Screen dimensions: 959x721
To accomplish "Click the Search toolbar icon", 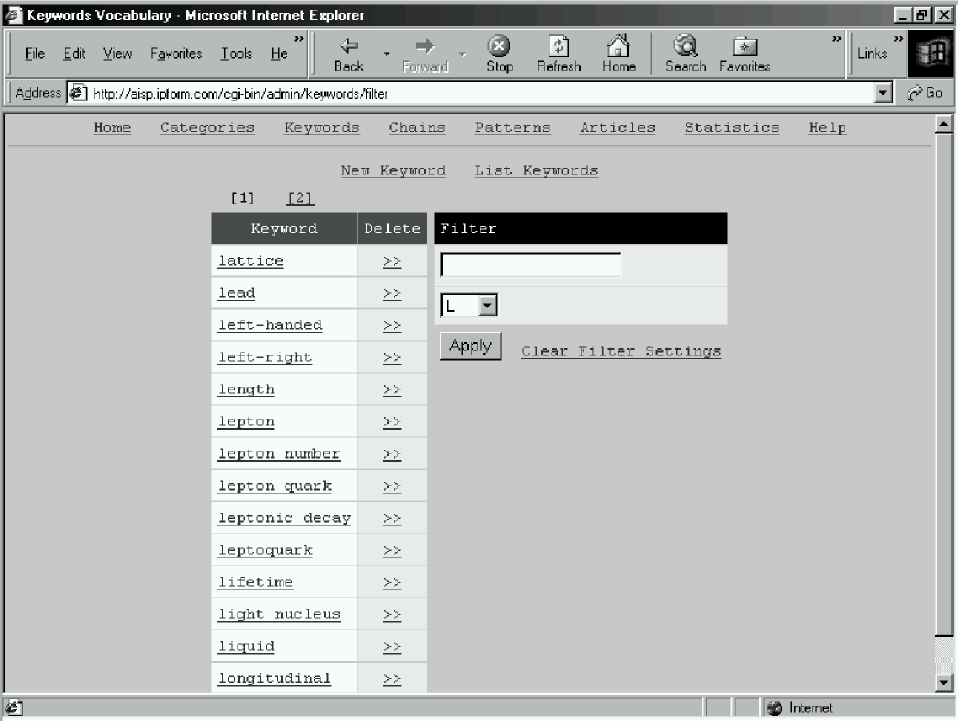I will tap(686, 46).
